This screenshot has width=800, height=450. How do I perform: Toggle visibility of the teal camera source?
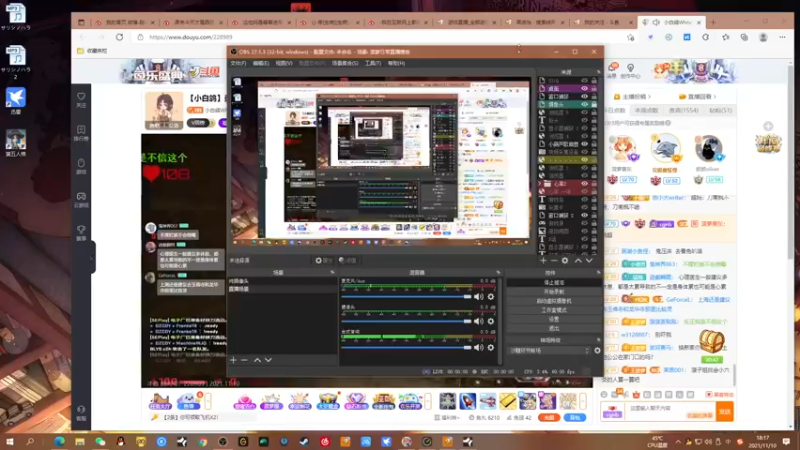pos(584,104)
